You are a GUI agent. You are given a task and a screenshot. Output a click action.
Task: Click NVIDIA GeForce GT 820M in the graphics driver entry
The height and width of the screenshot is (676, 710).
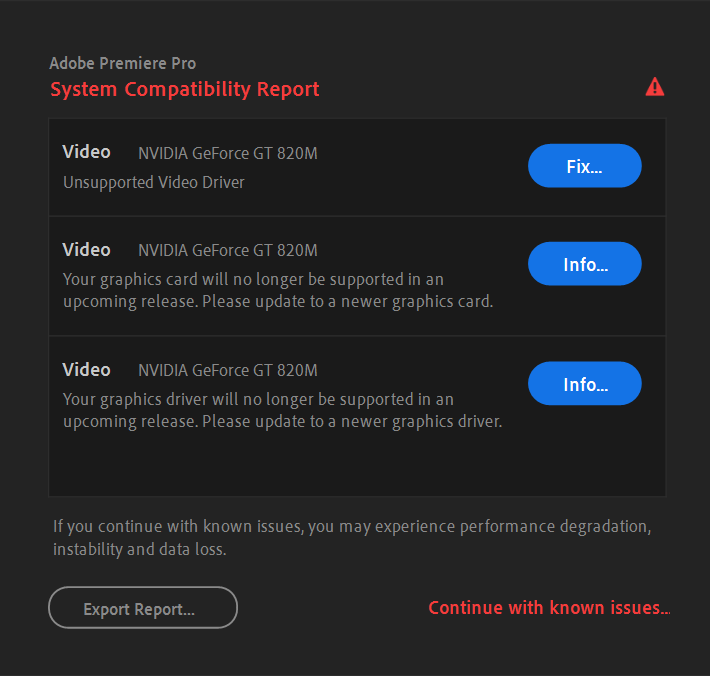coord(228,371)
